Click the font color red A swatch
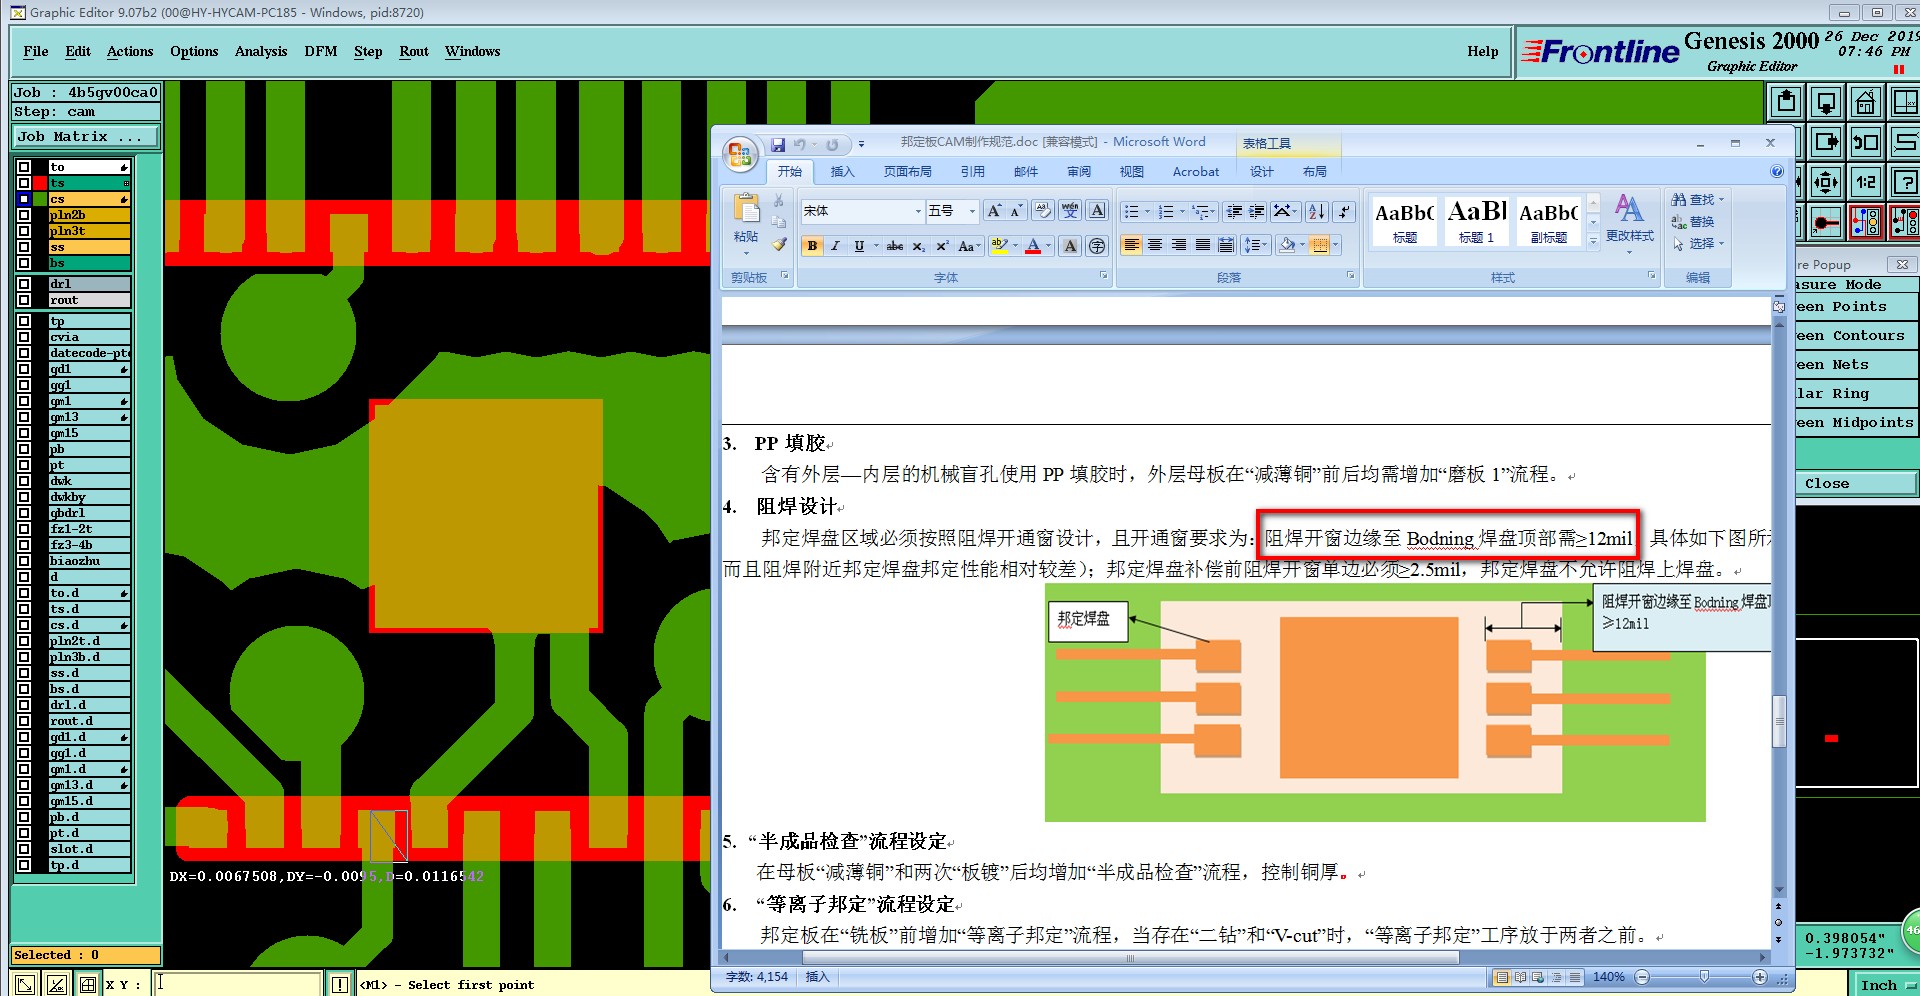 coord(1033,245)
